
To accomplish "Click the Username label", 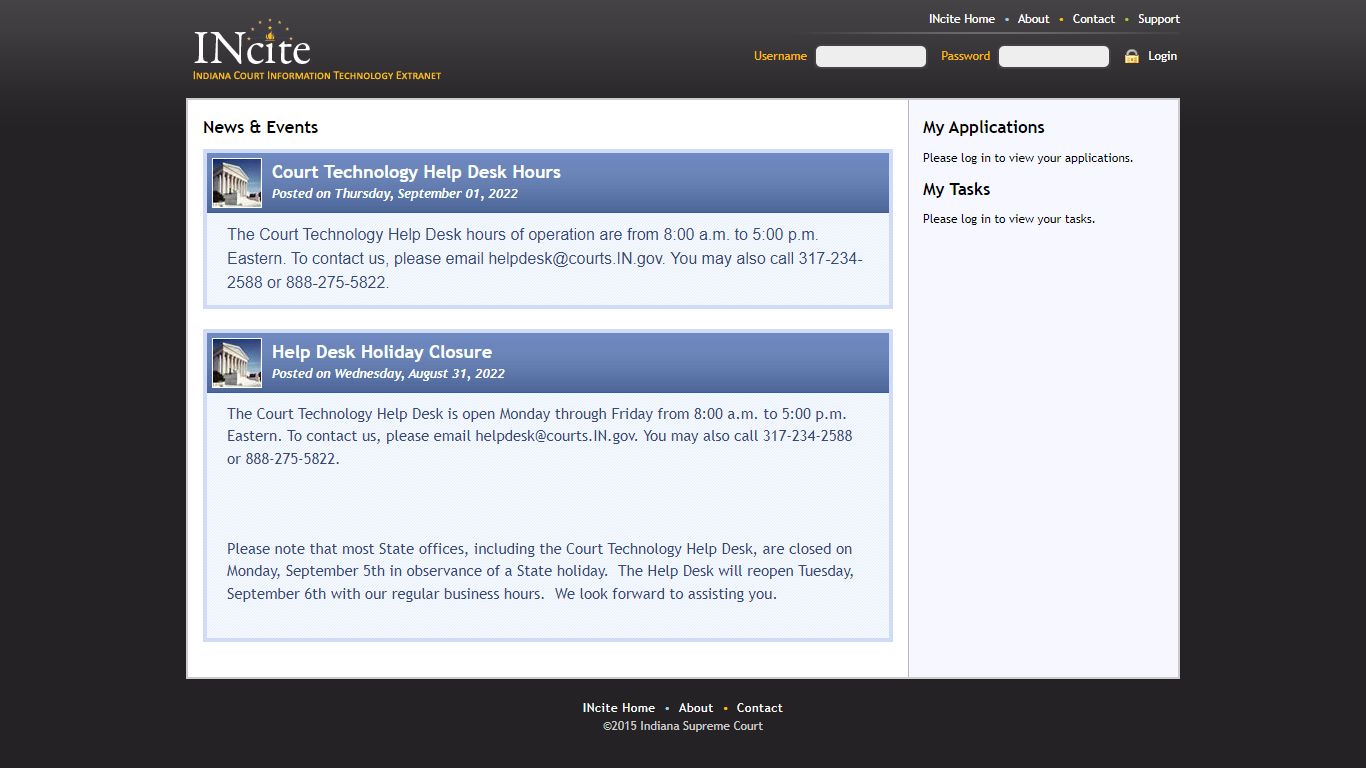I will click(780, 56).
